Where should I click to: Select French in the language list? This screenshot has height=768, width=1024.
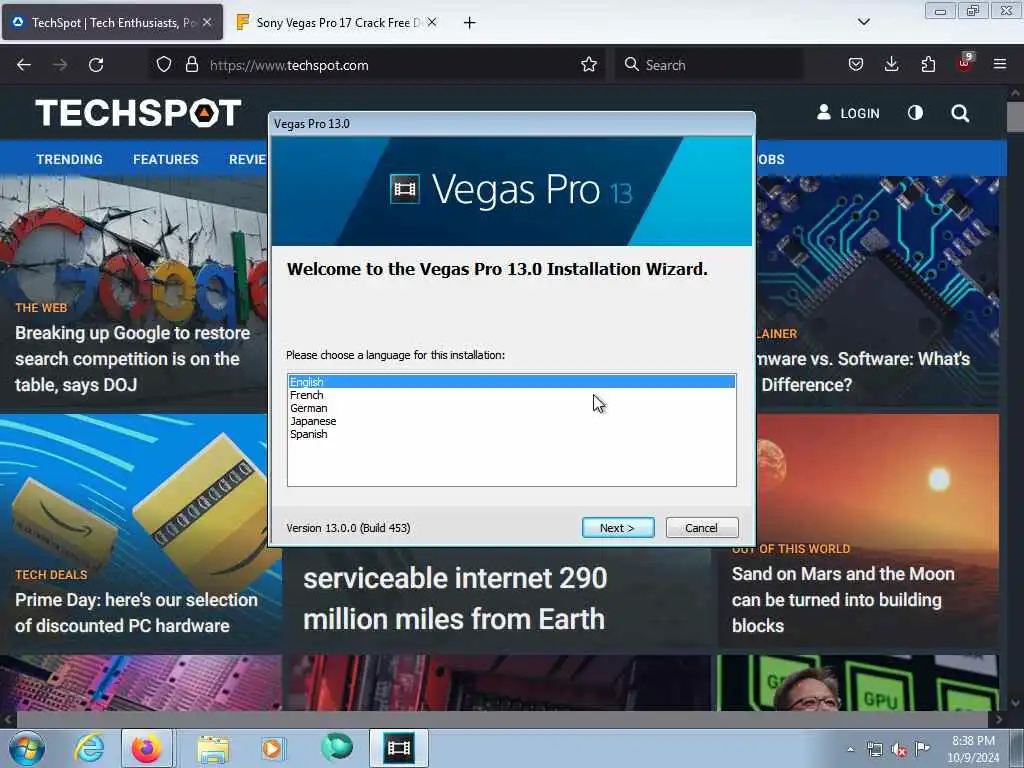click(x=511, y=395)
